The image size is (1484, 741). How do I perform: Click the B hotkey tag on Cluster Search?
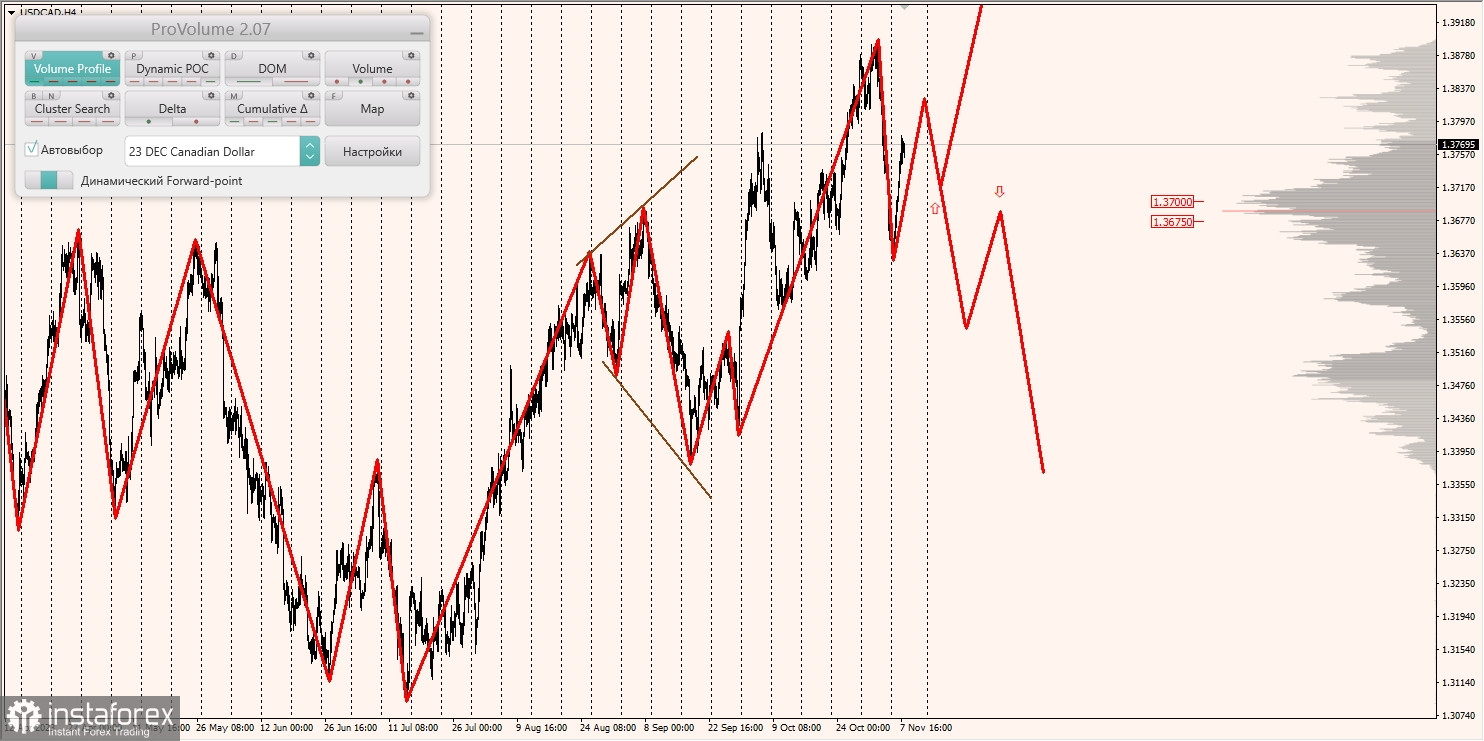point(34,96)
